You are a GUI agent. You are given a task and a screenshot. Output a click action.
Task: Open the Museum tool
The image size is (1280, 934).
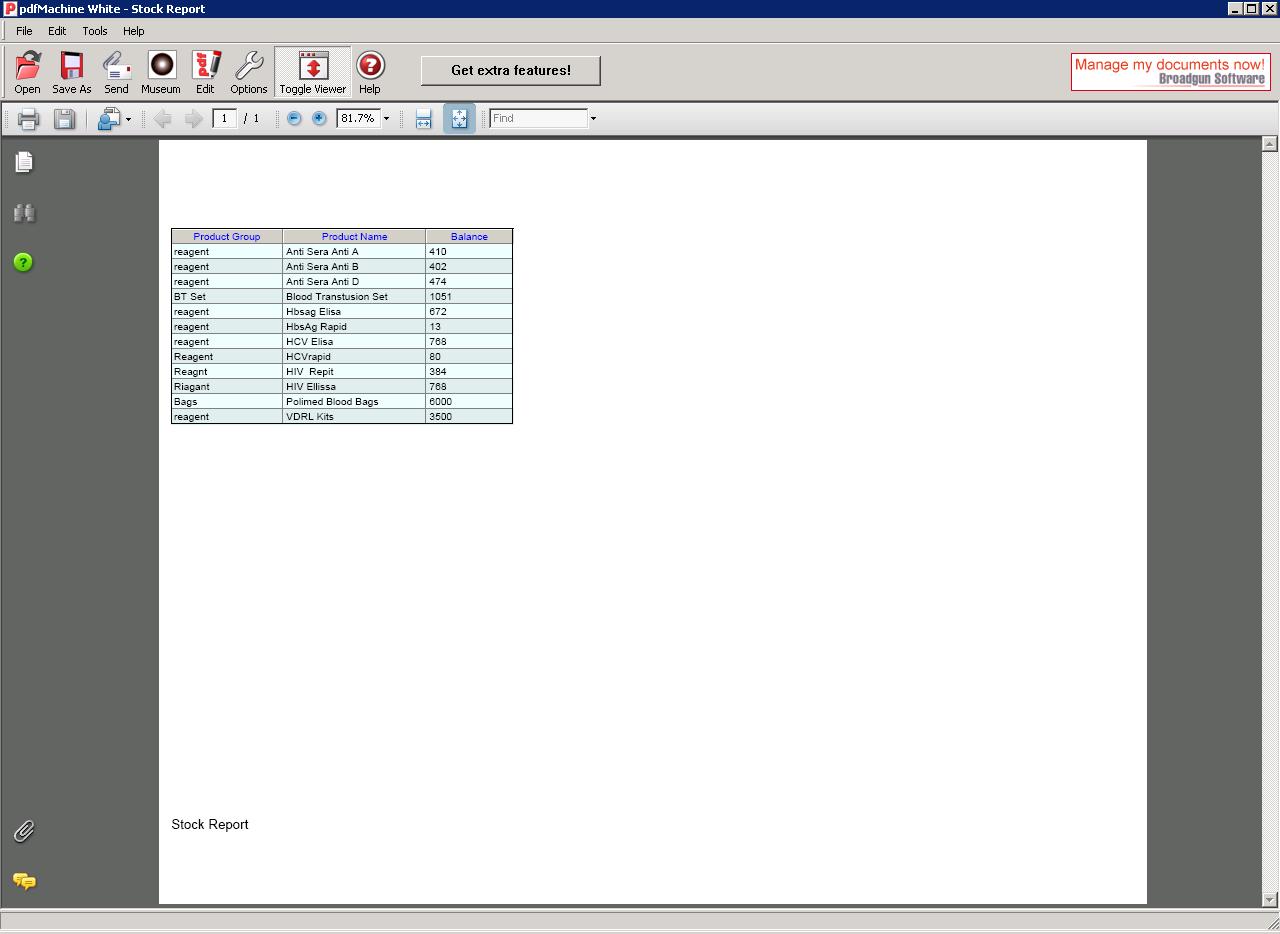[161, 73]
